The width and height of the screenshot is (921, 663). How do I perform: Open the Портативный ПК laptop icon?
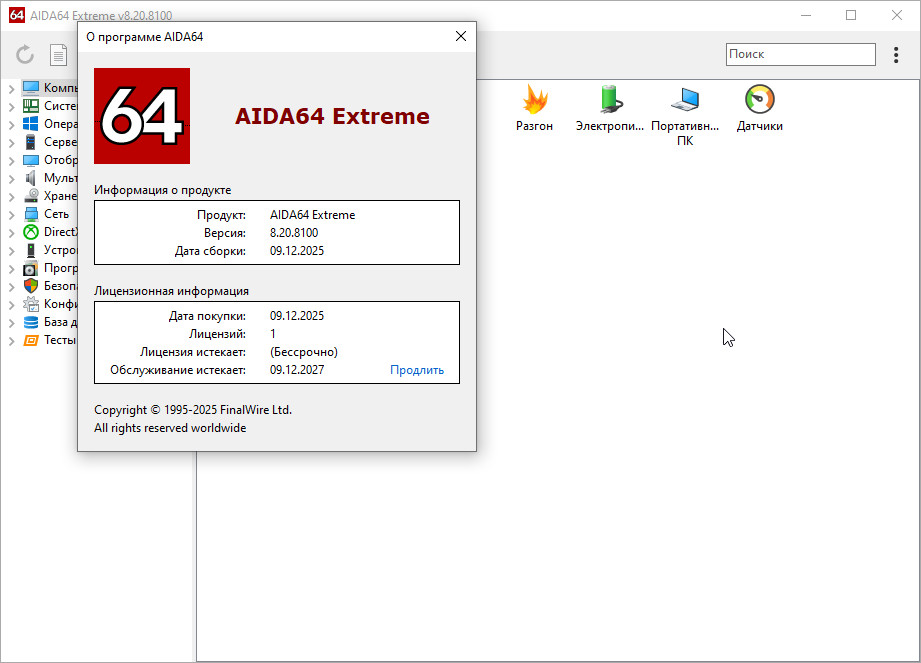685,101
